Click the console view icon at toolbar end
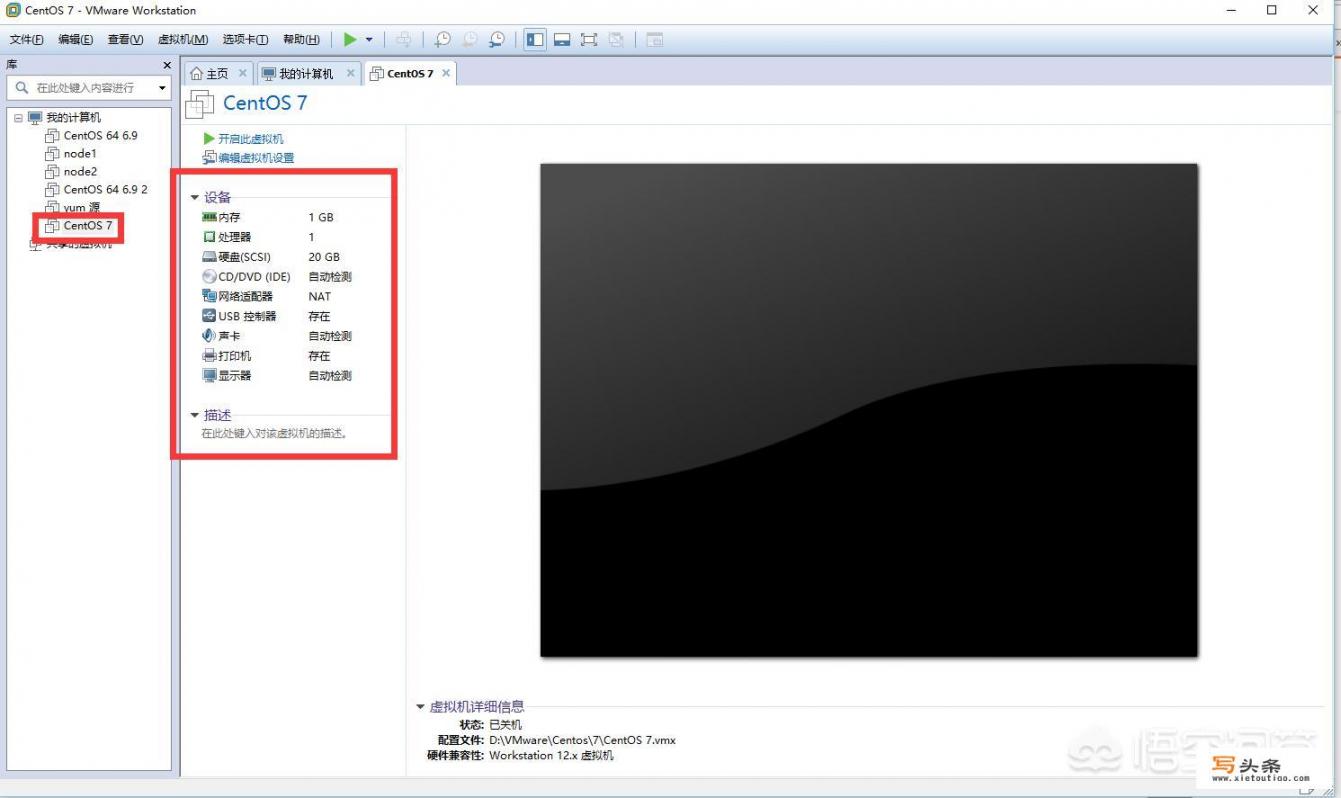The height and width of the screenshot is (798, 1341). tap(654, 40)
